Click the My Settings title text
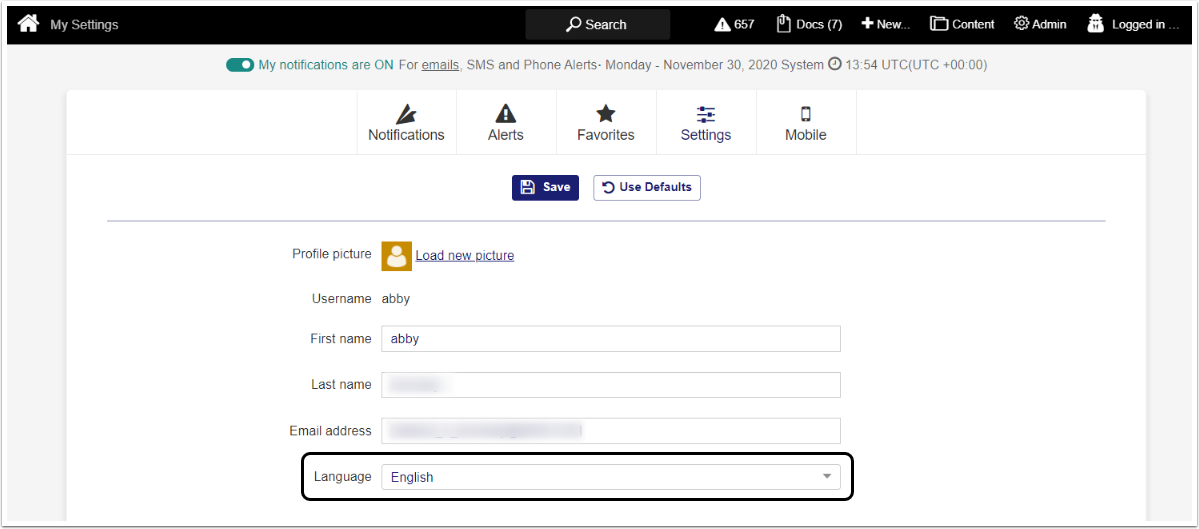This screenshot has width=1199, height=529. coord(84,24)
